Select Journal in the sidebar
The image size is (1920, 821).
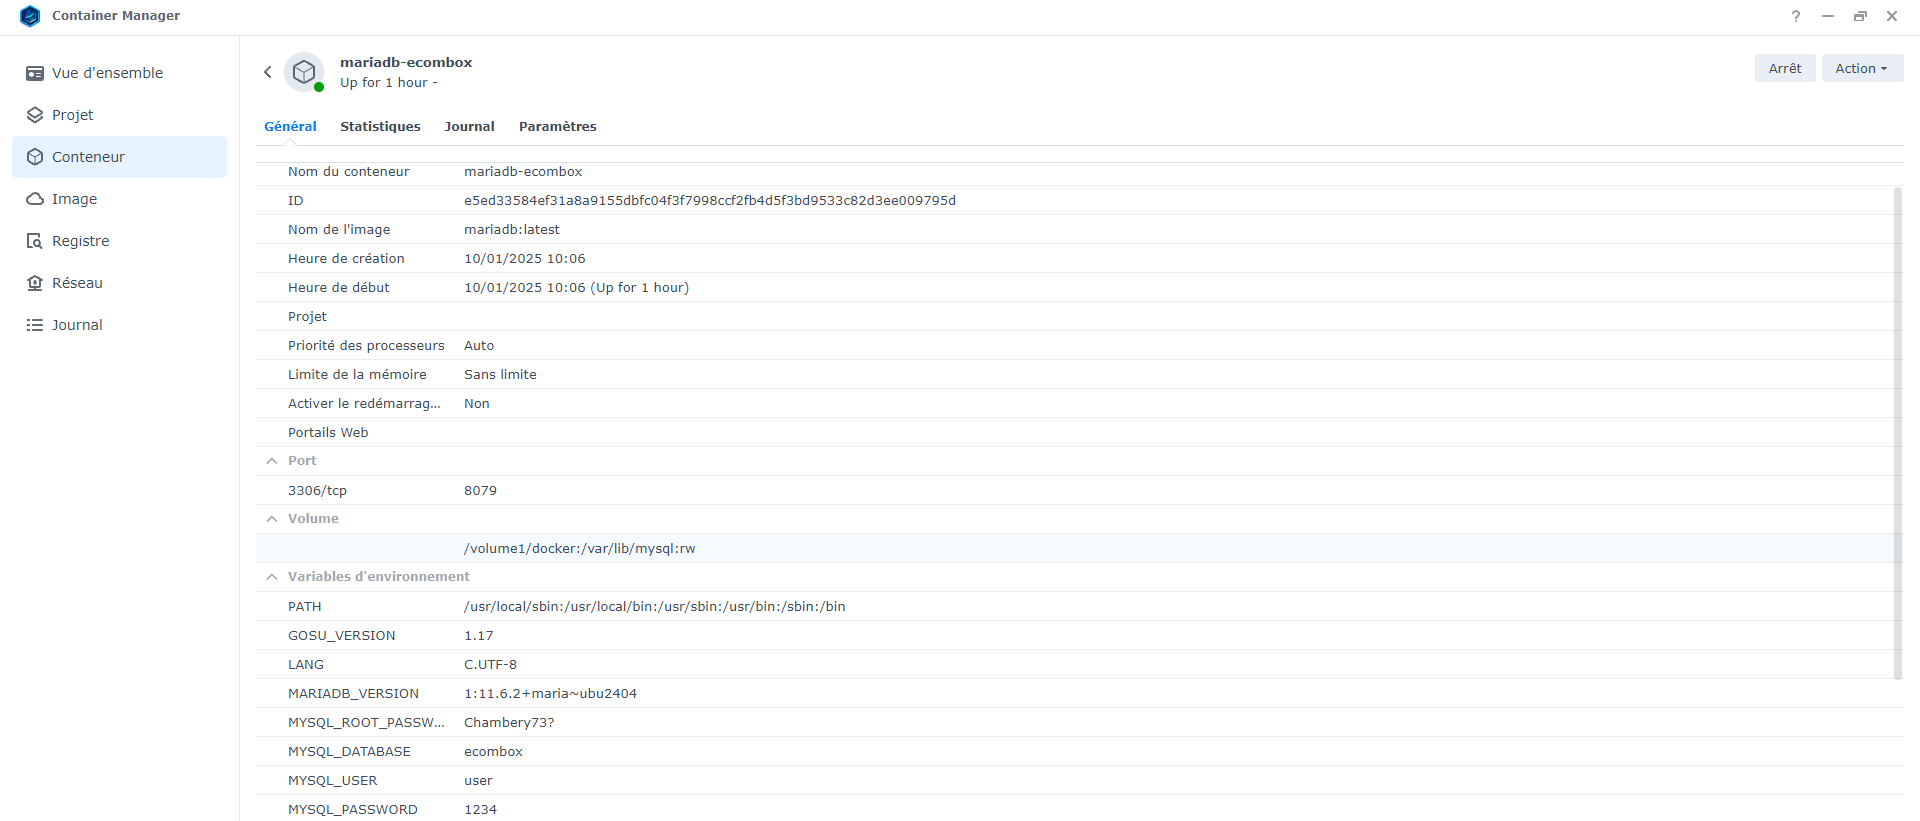(x=119, y=325)
